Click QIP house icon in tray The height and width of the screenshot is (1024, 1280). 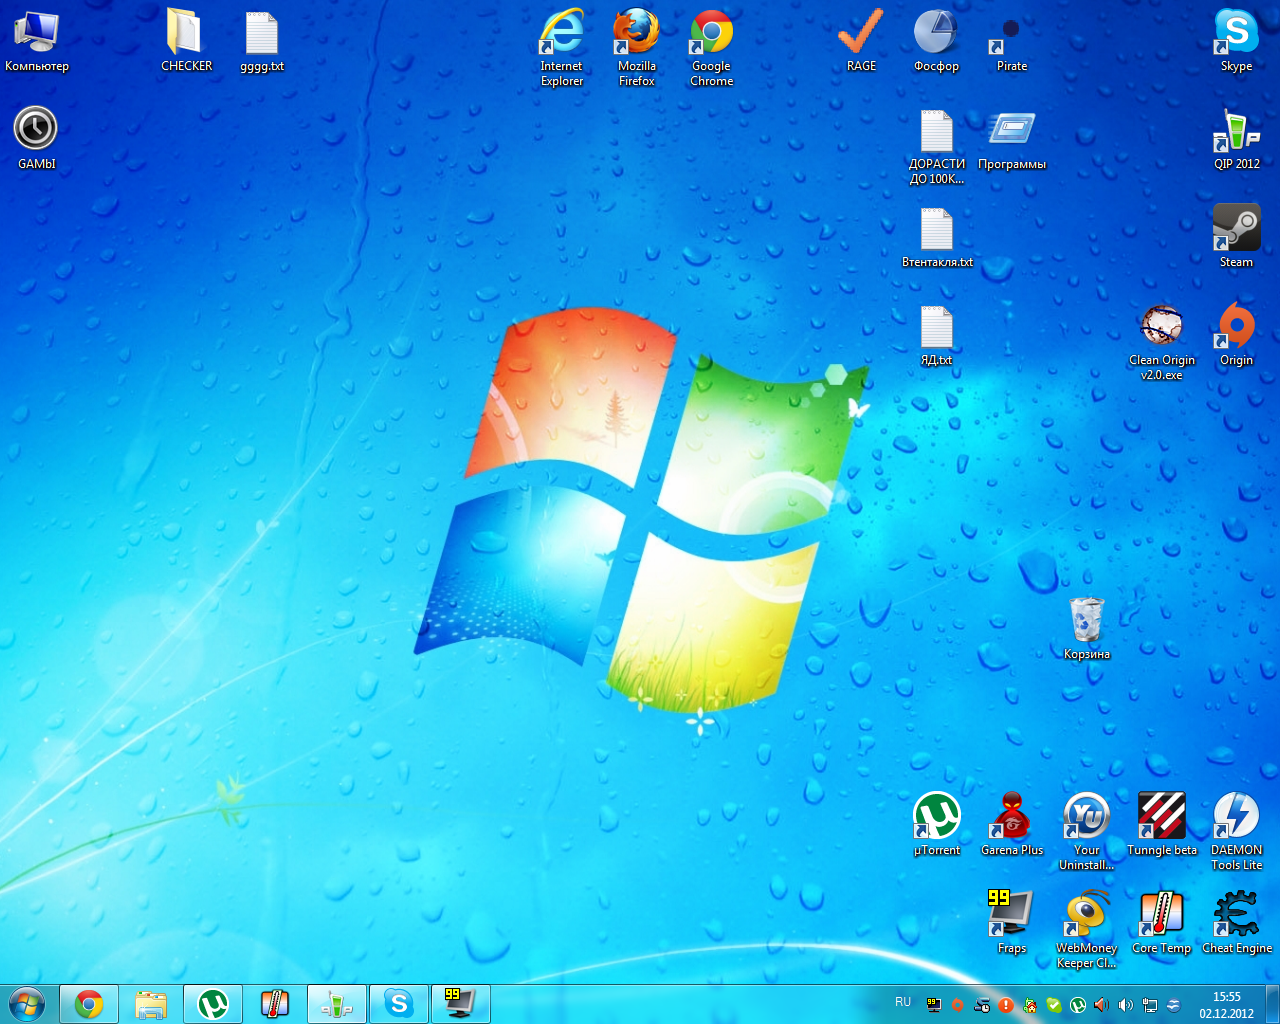tap(1030, 1005)
